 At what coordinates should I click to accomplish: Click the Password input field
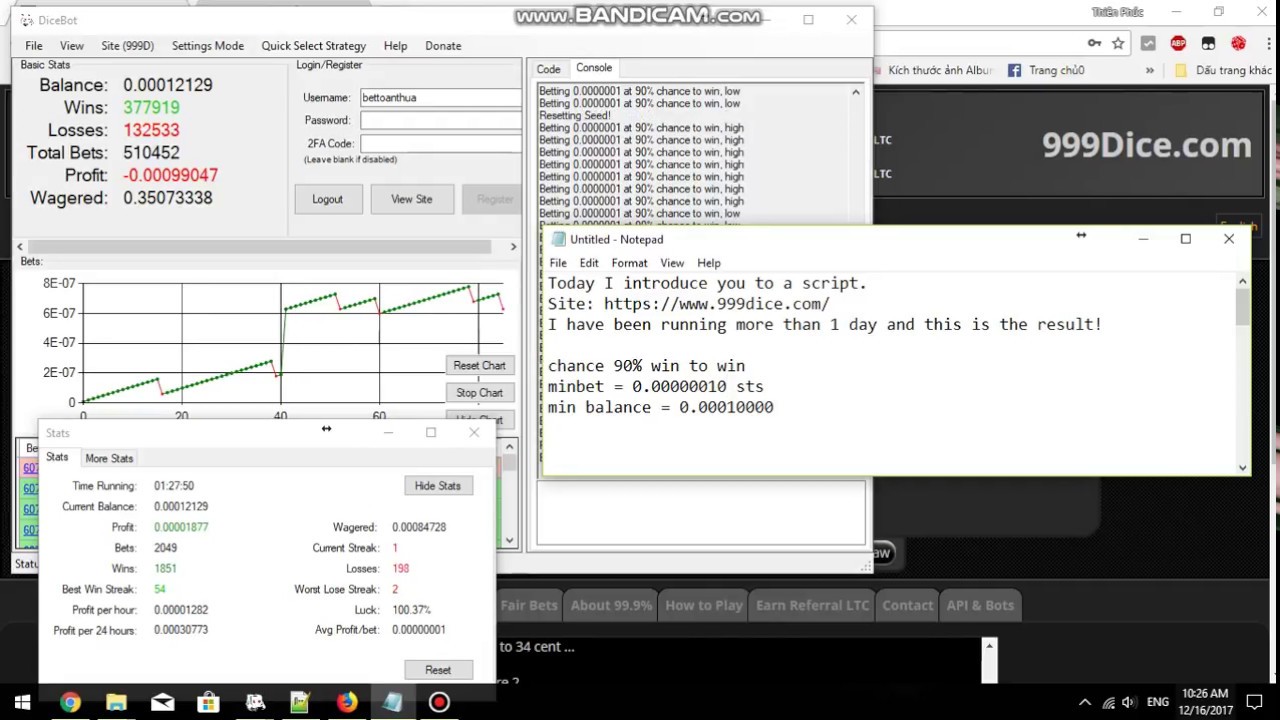coord(440,120)
